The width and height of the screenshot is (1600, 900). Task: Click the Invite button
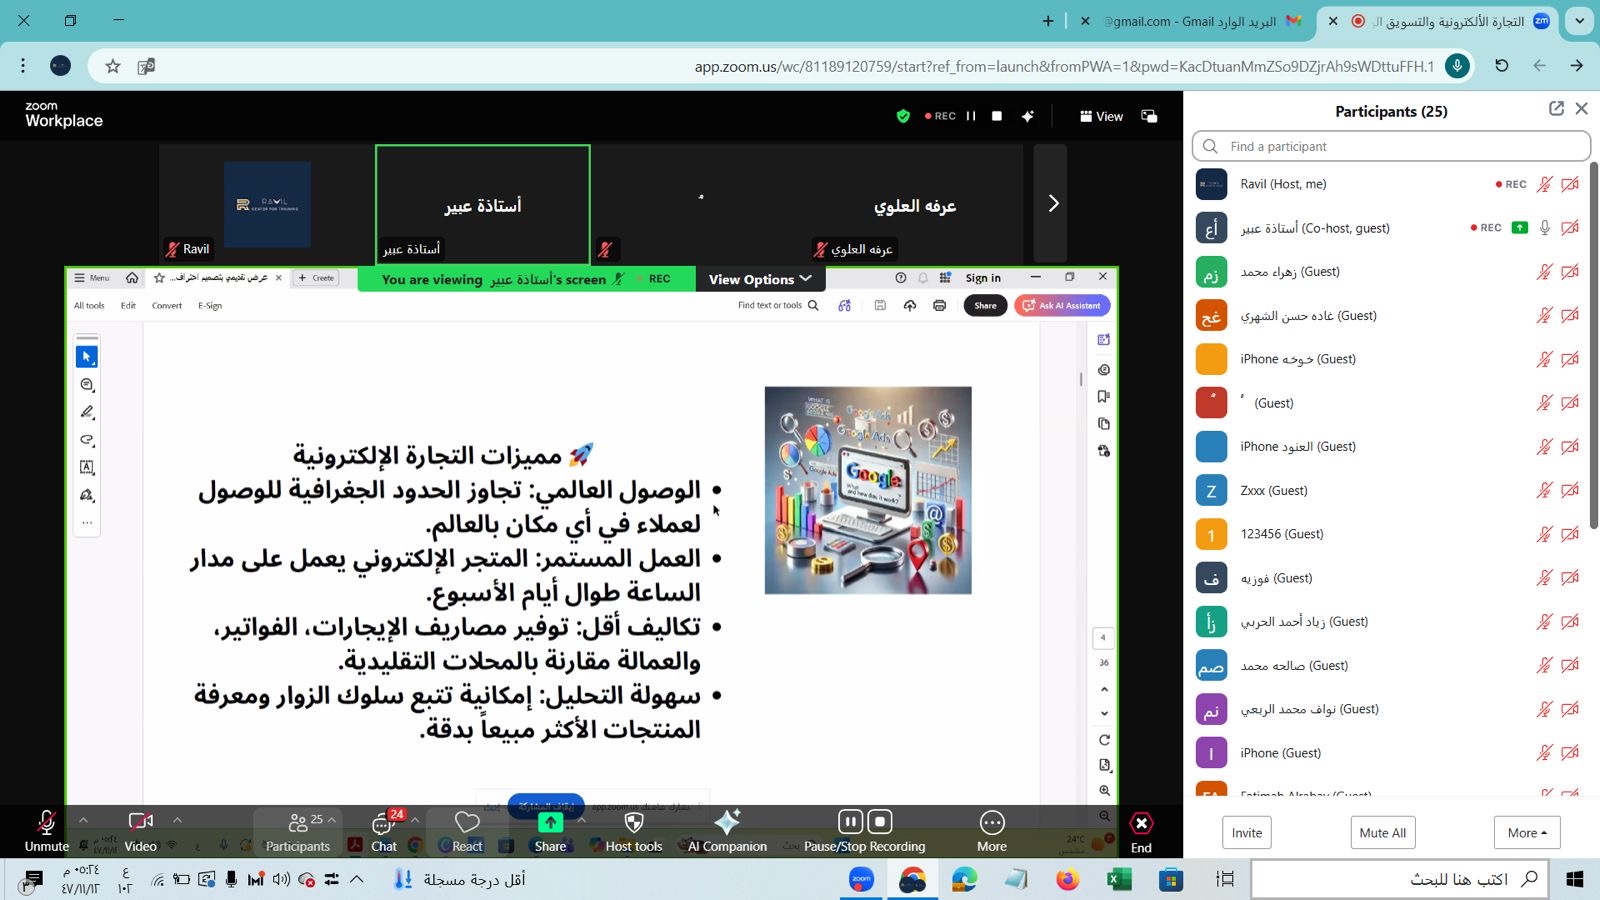[1247, 833]
